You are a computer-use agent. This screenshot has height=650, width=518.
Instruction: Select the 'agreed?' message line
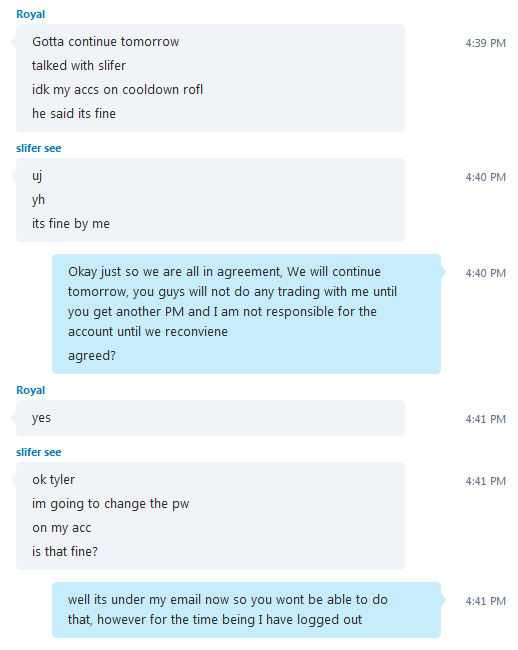pos(92,356)
